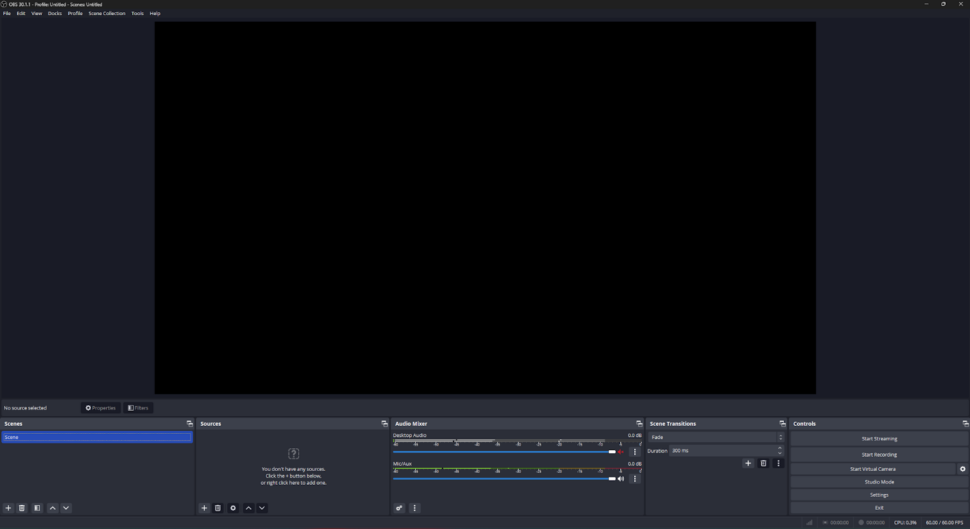Mute the Mic/Aux speaker icon
This screenshot has width=970, height=529.
[x=621, y=479]
